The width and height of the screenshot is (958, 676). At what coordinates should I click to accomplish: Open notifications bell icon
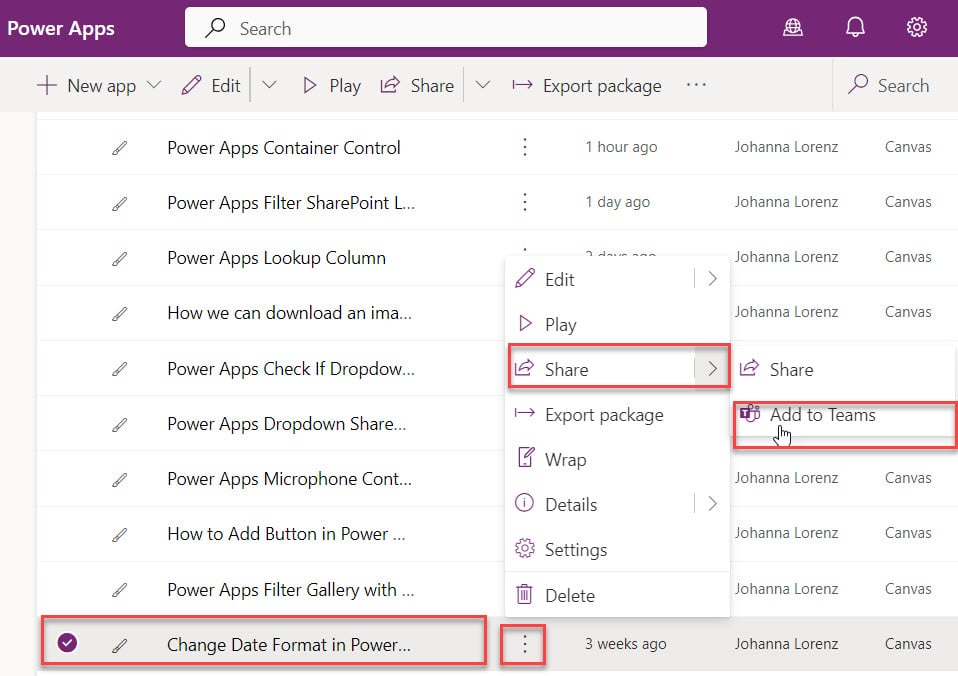point(855,28)
